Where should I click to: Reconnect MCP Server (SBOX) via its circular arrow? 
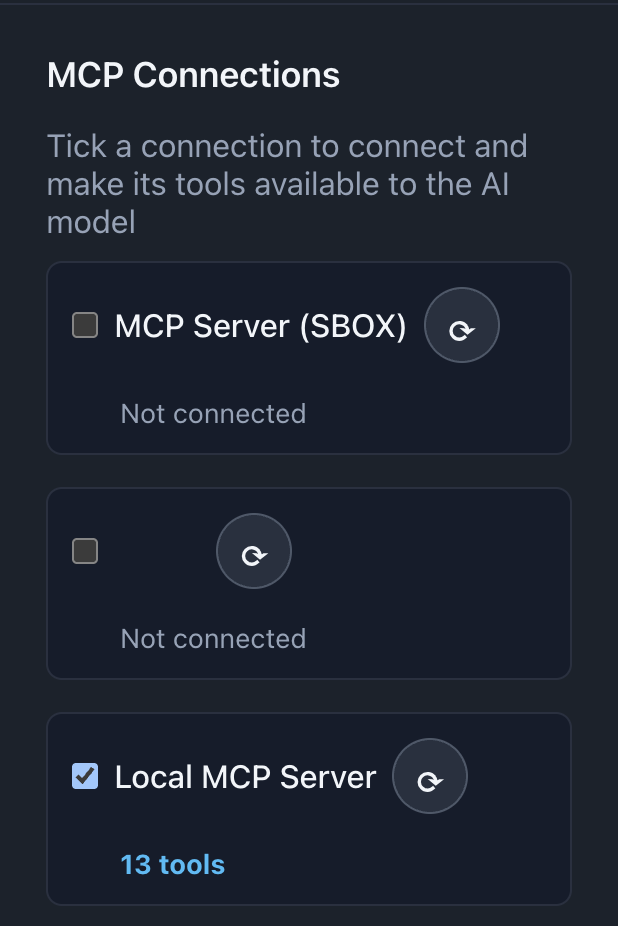click(x=461, y=325)
